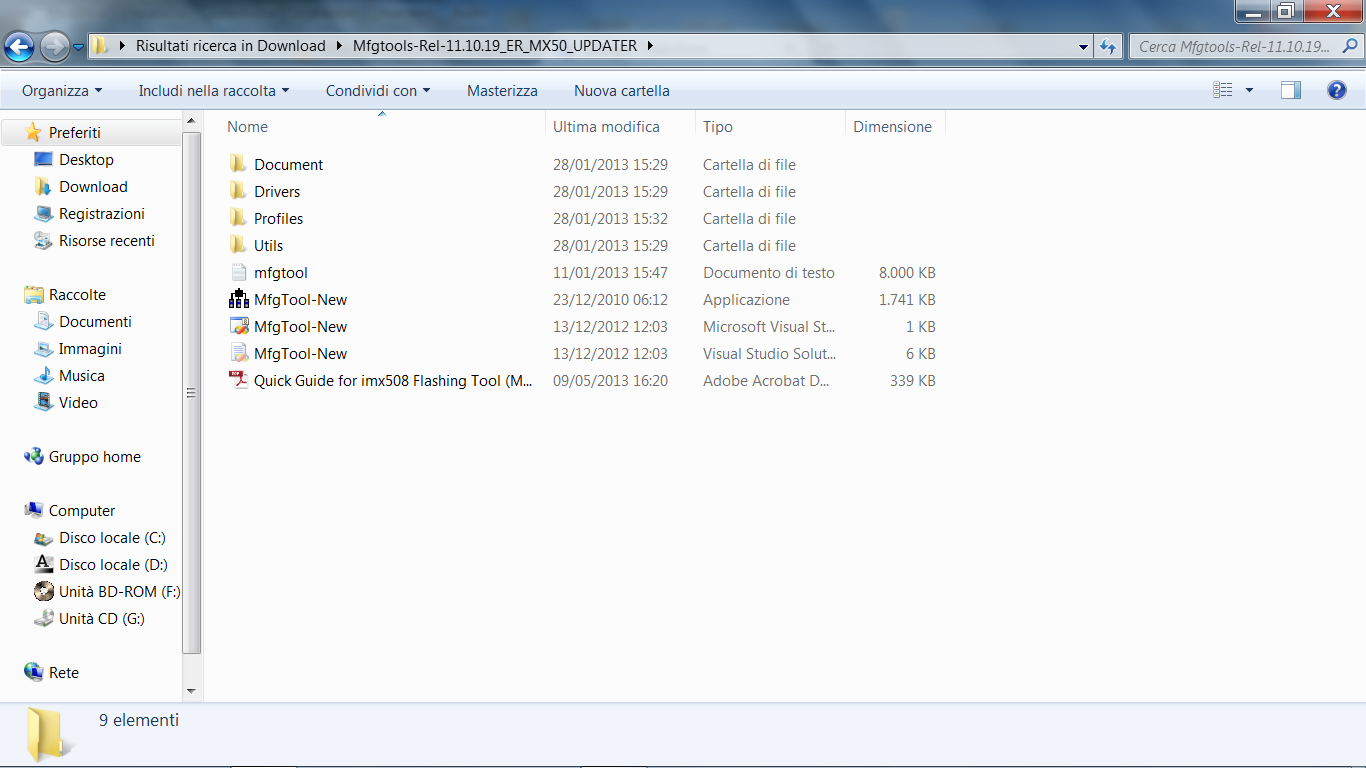Viewport: 1366px width, 768px height.
Task: Click the 8.000 KB size of mfgtool
Action: [907, 272]
